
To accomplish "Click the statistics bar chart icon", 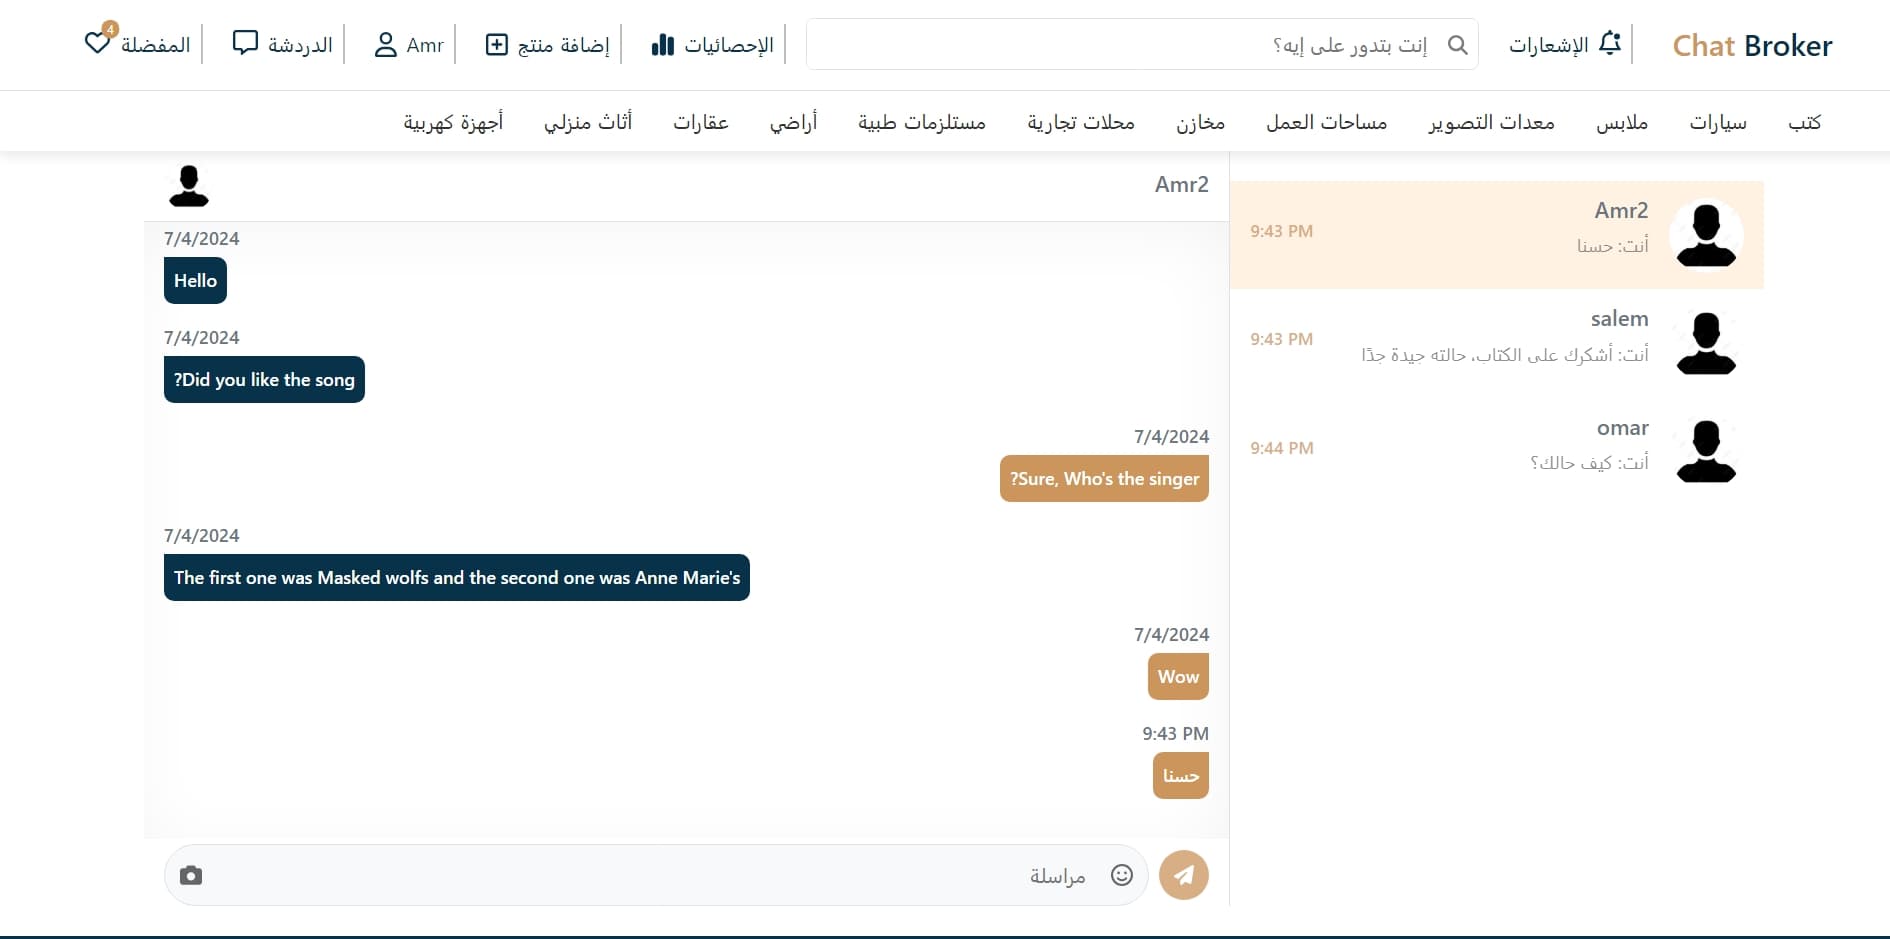I will coord(662,45).
